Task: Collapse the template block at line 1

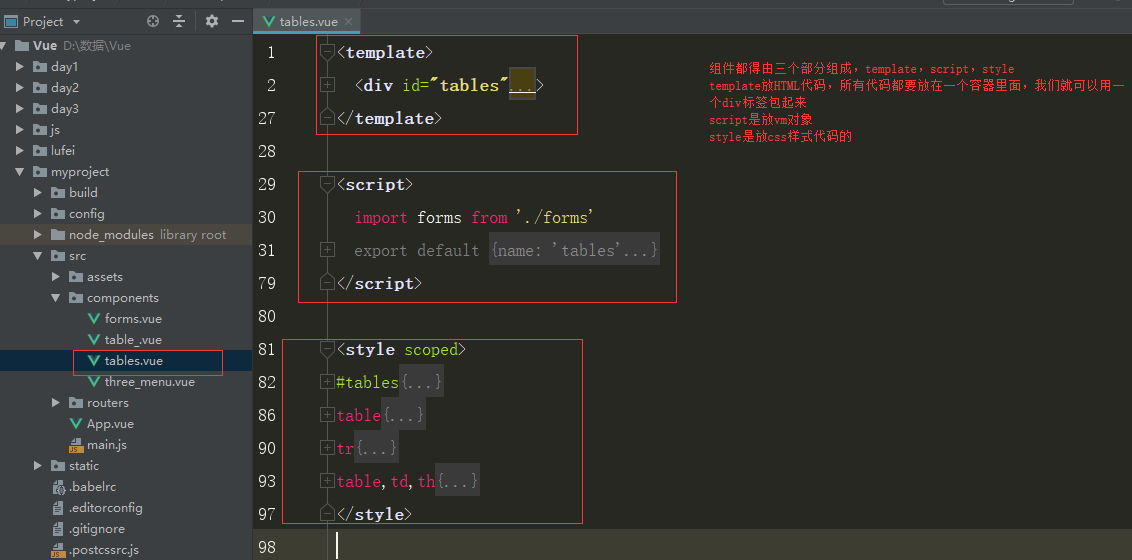Action: pyautogui.click(x=328, y=52)
